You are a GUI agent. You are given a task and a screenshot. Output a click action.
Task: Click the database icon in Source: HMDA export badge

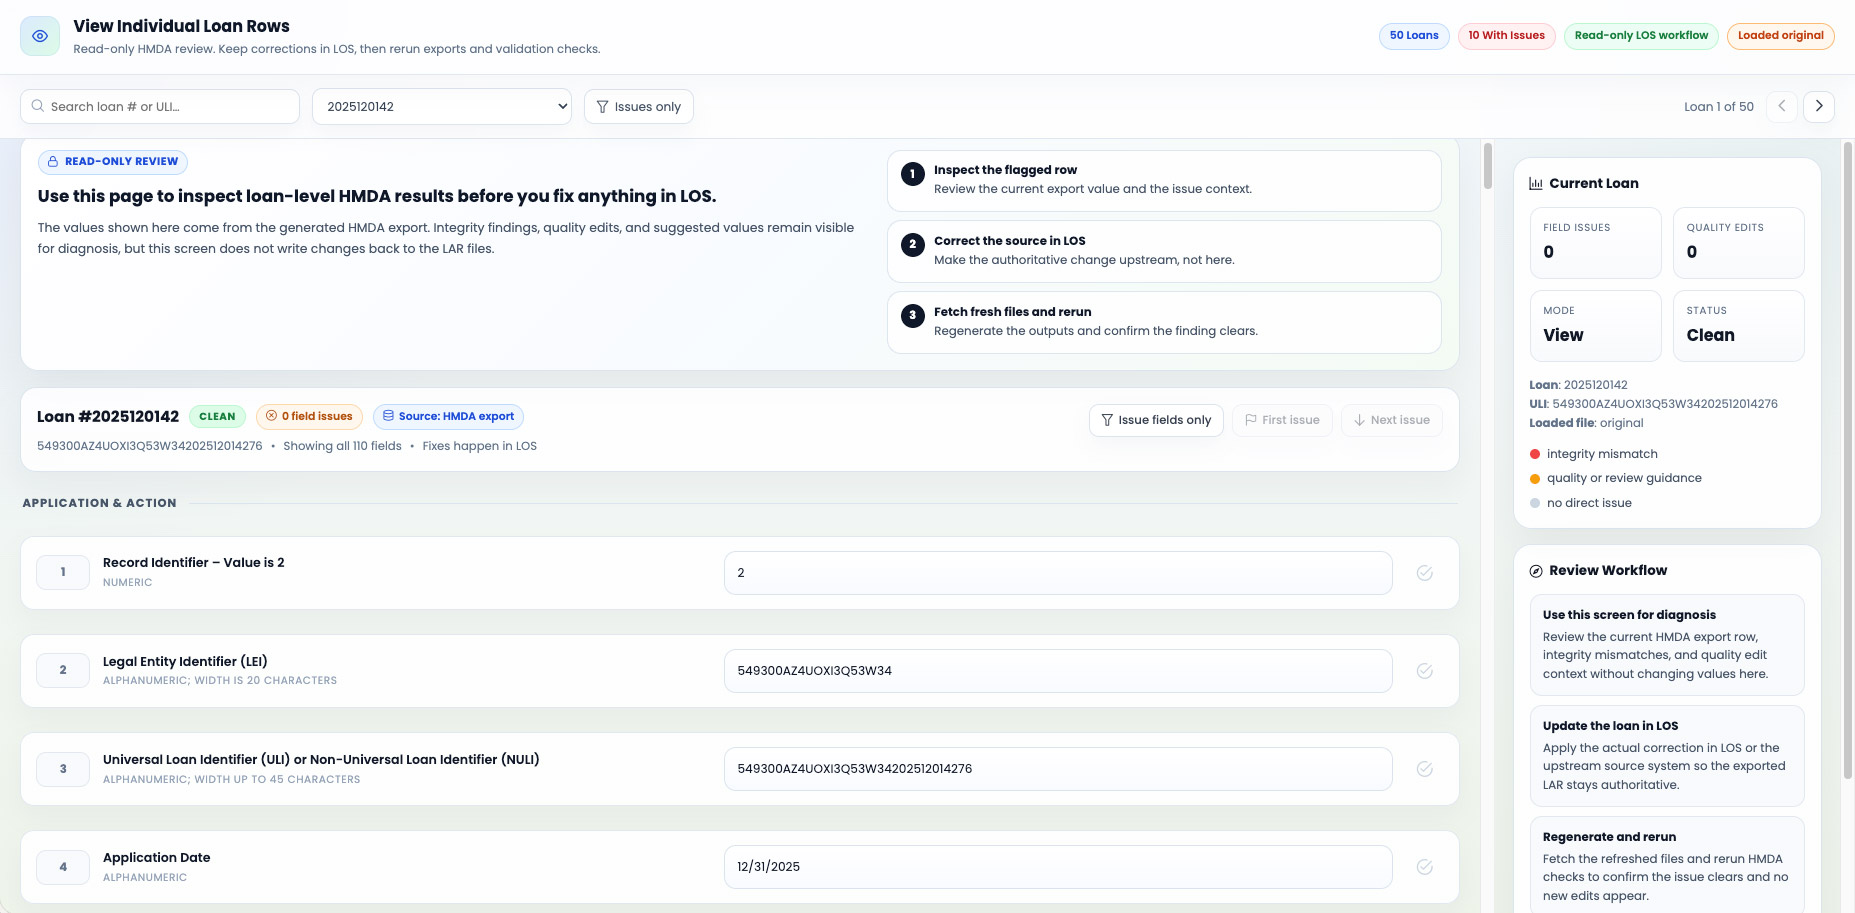388,416
